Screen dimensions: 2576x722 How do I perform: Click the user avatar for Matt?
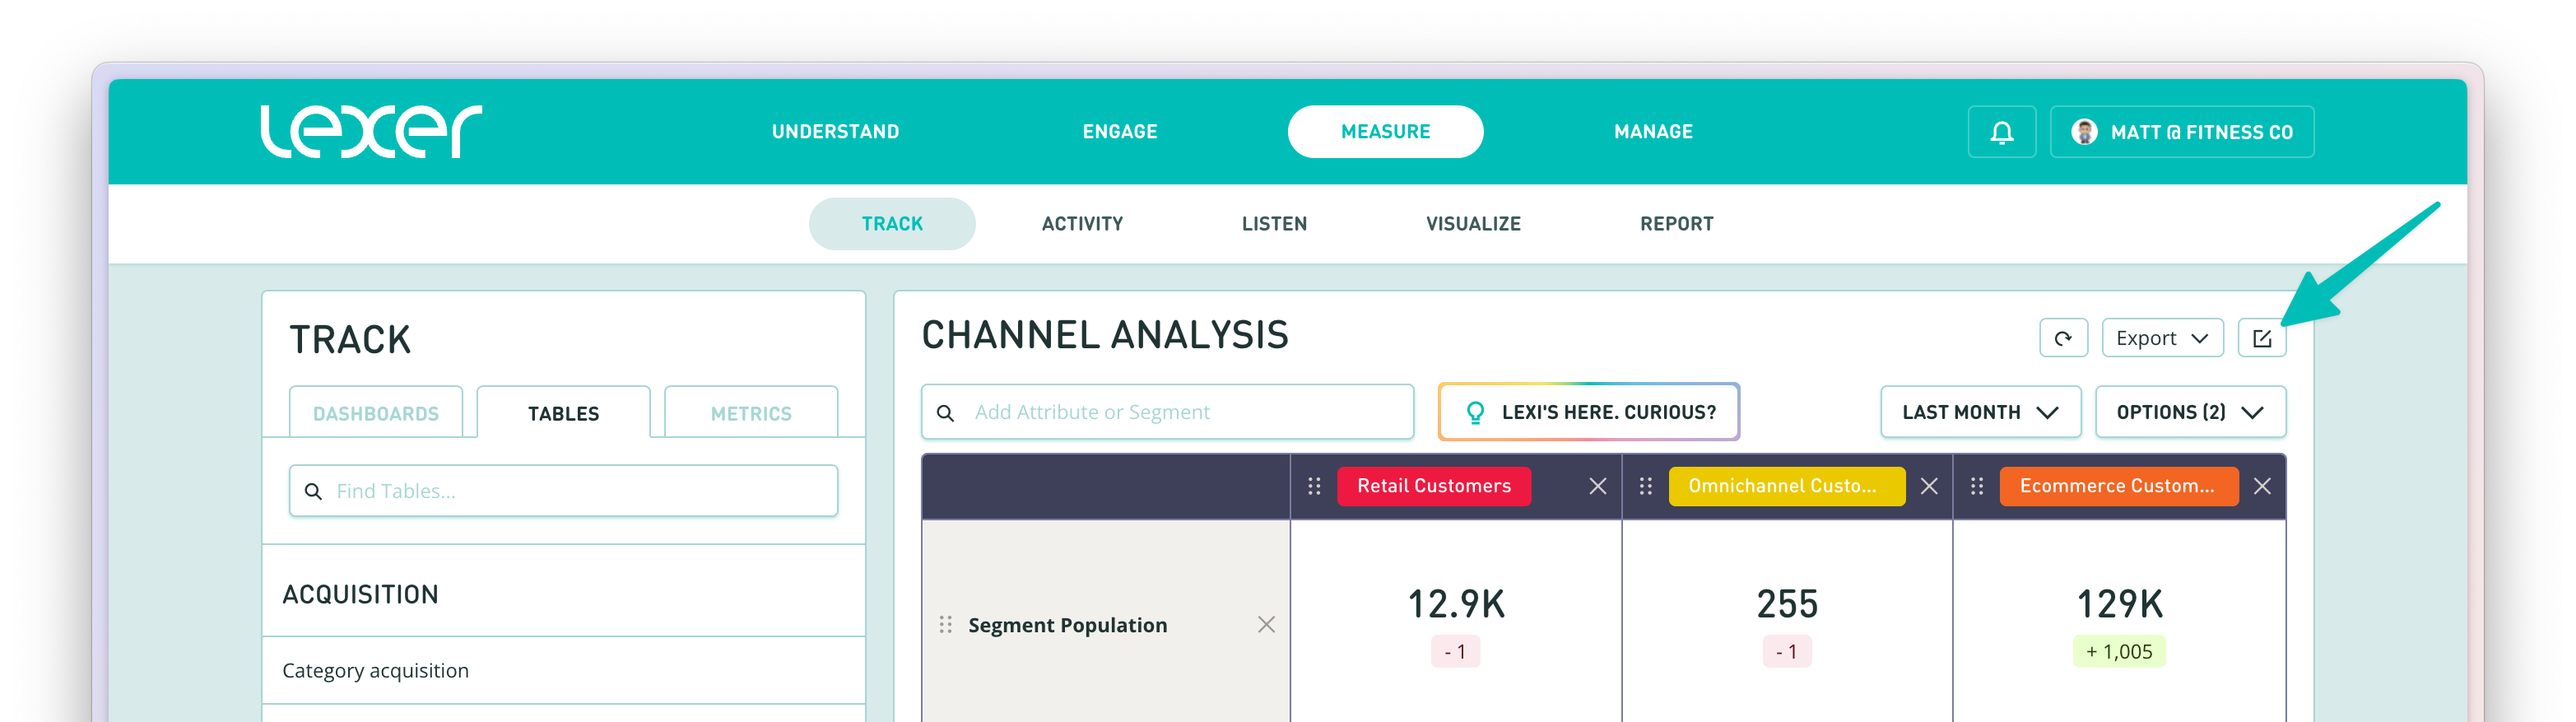[x=2084, y=132]
